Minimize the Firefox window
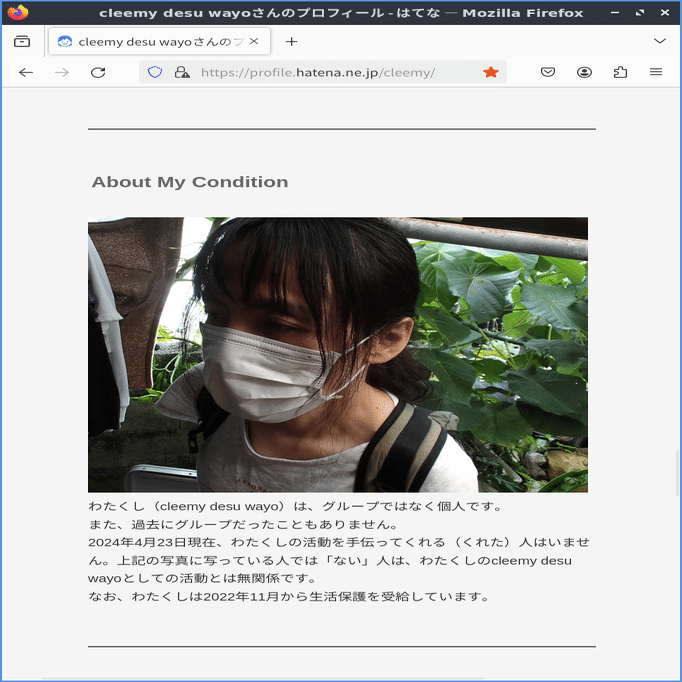Viewport: 682px width, 682px height. coord(615,13)
